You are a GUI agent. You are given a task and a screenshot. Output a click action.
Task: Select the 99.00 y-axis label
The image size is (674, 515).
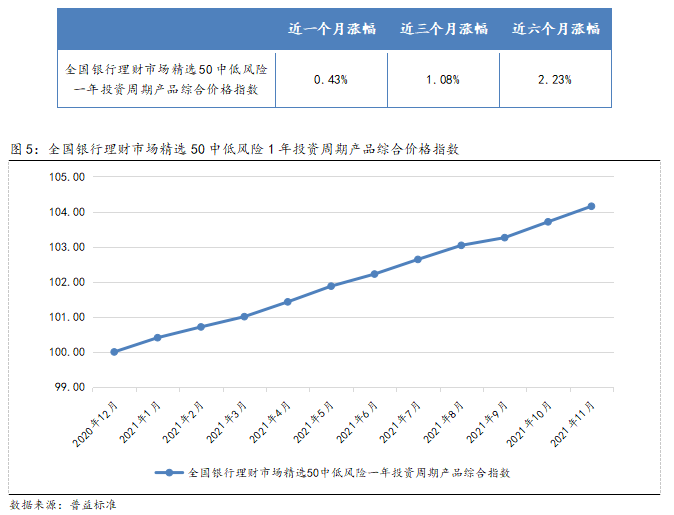[x=70, y=387]
